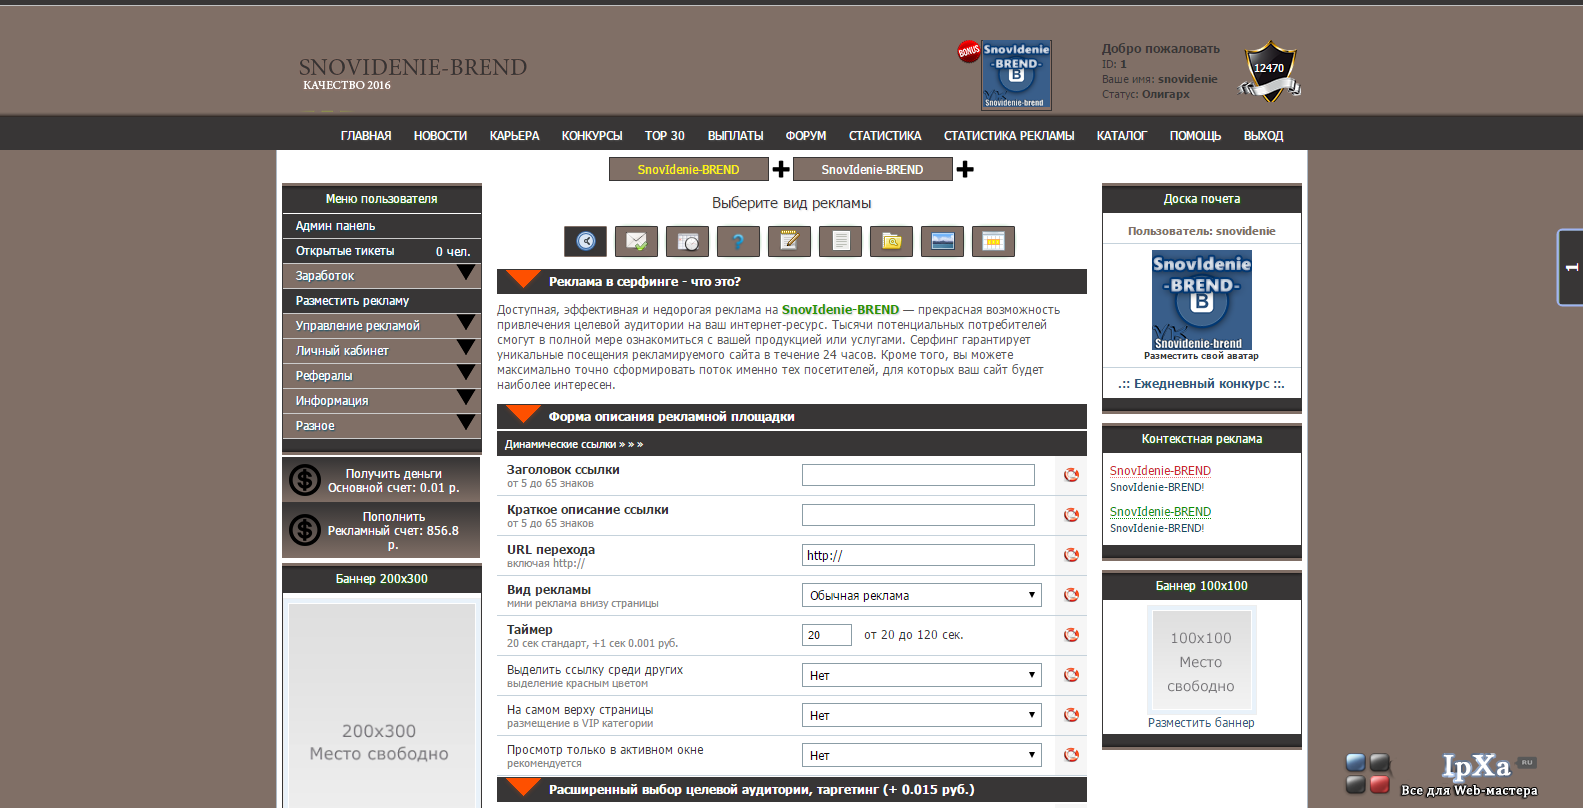
Task: Click the help icon beside Заголовок ссылки
Action: point(1071,475)
